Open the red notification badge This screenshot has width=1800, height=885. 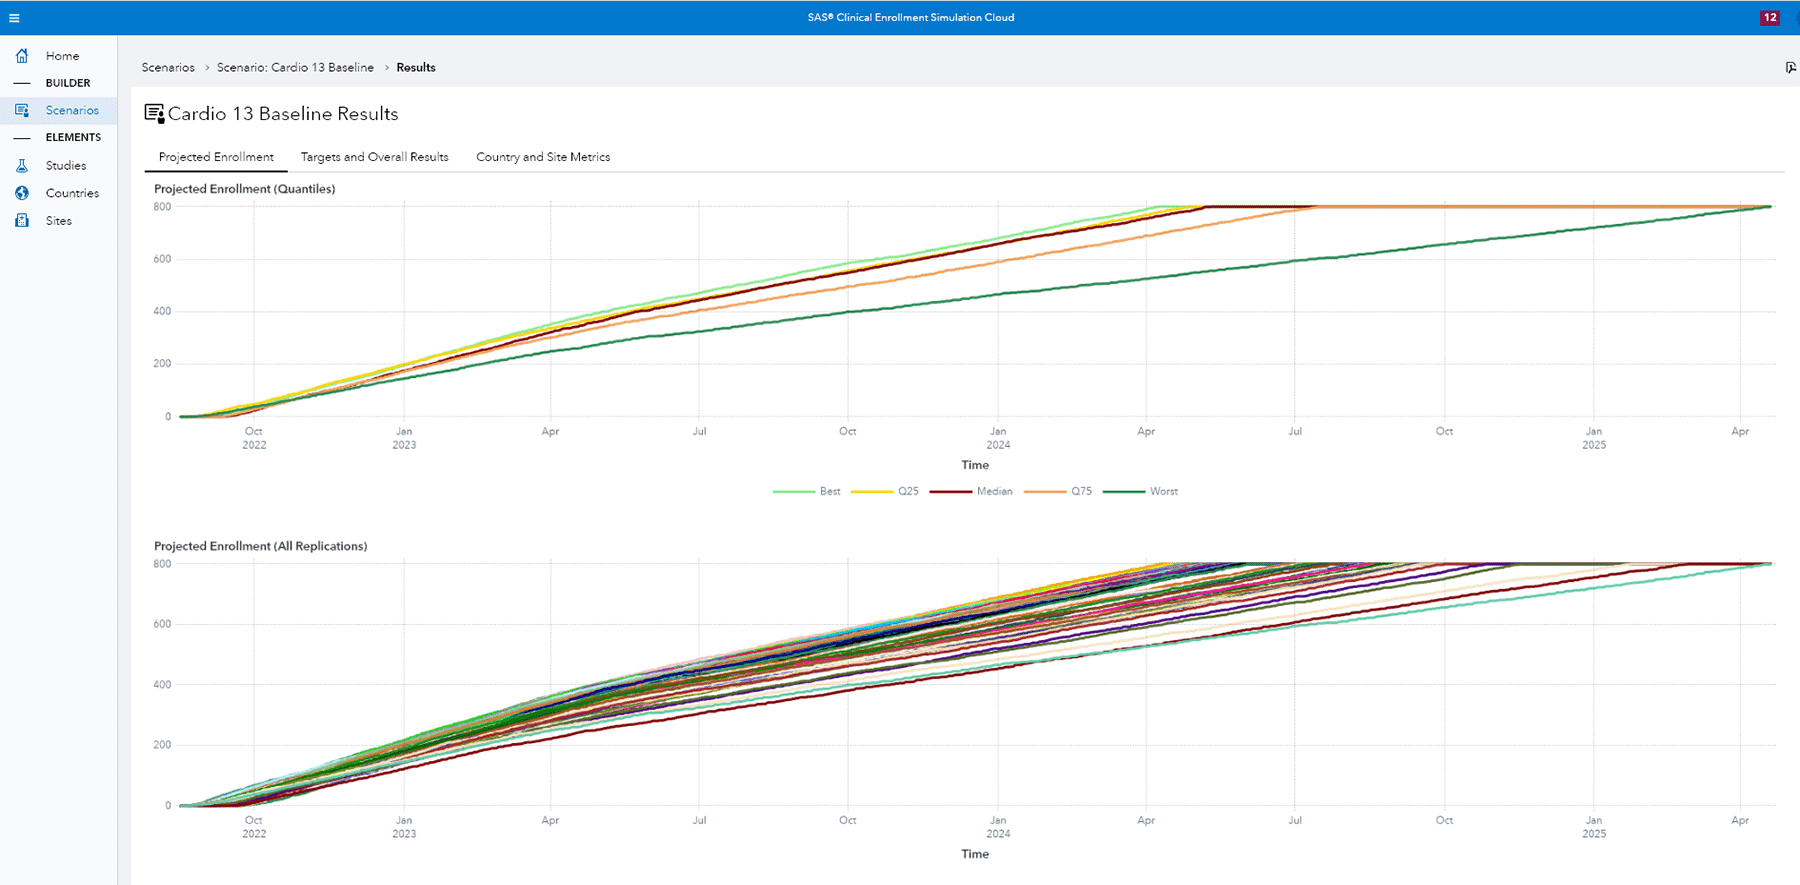[1769, 18]
